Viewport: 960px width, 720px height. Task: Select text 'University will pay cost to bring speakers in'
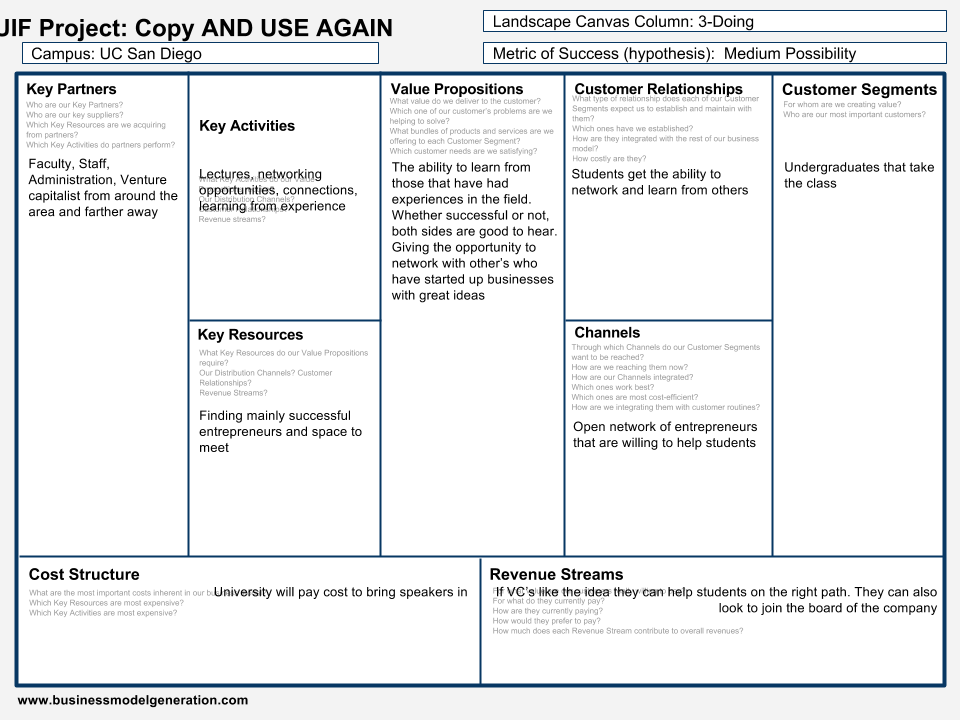[x=340, y=592]
